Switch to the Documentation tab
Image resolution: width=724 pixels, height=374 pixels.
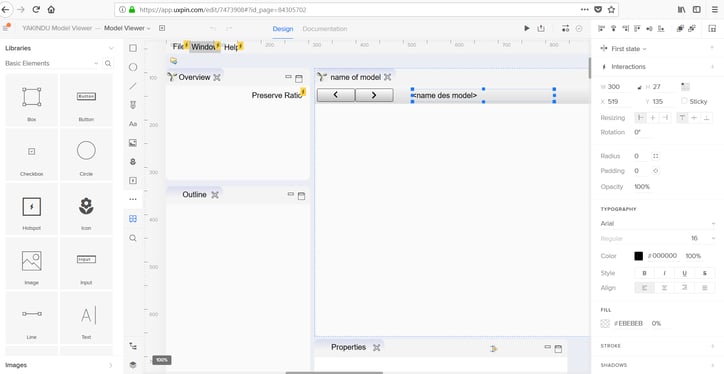[325, 29]
